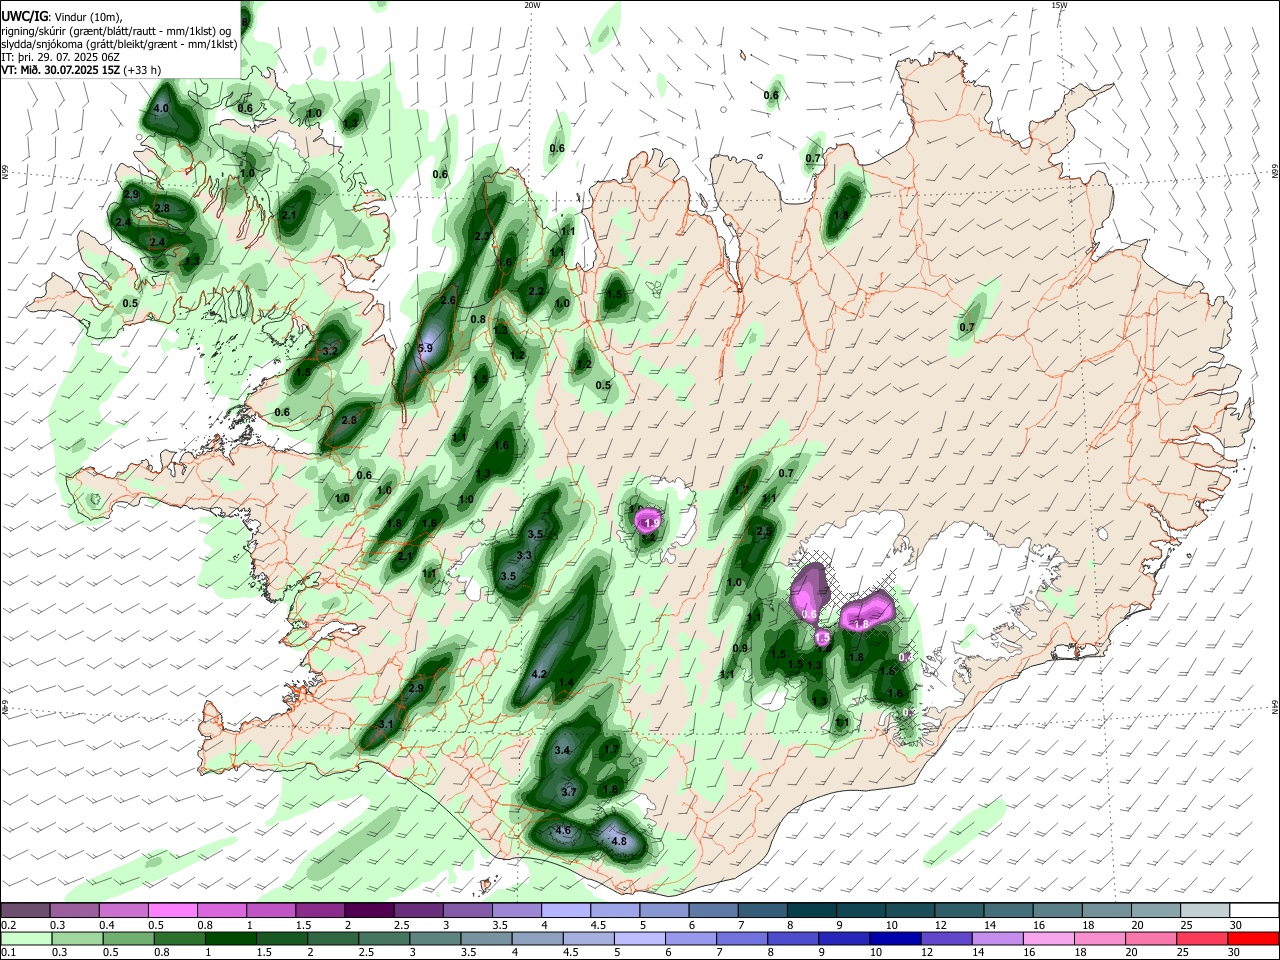Click the "3.4" rainfall value label

[562, 750]
